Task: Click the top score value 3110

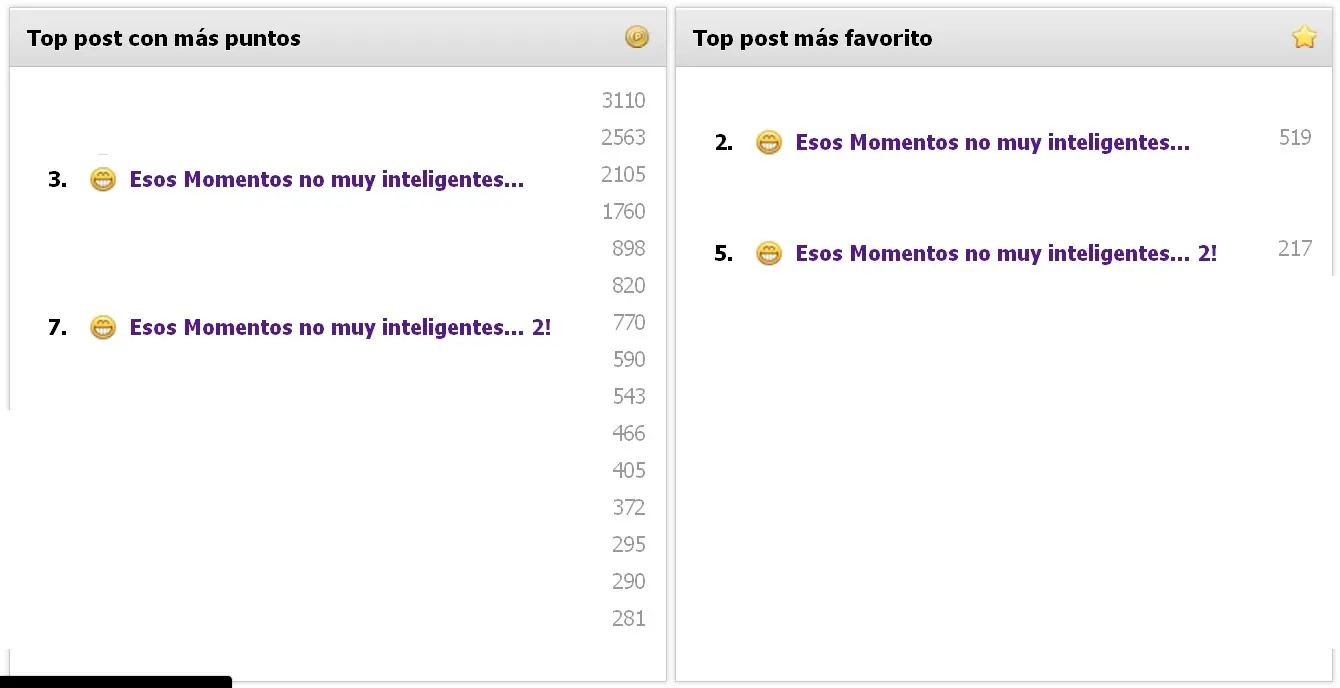Action: (x=623, y=100)
